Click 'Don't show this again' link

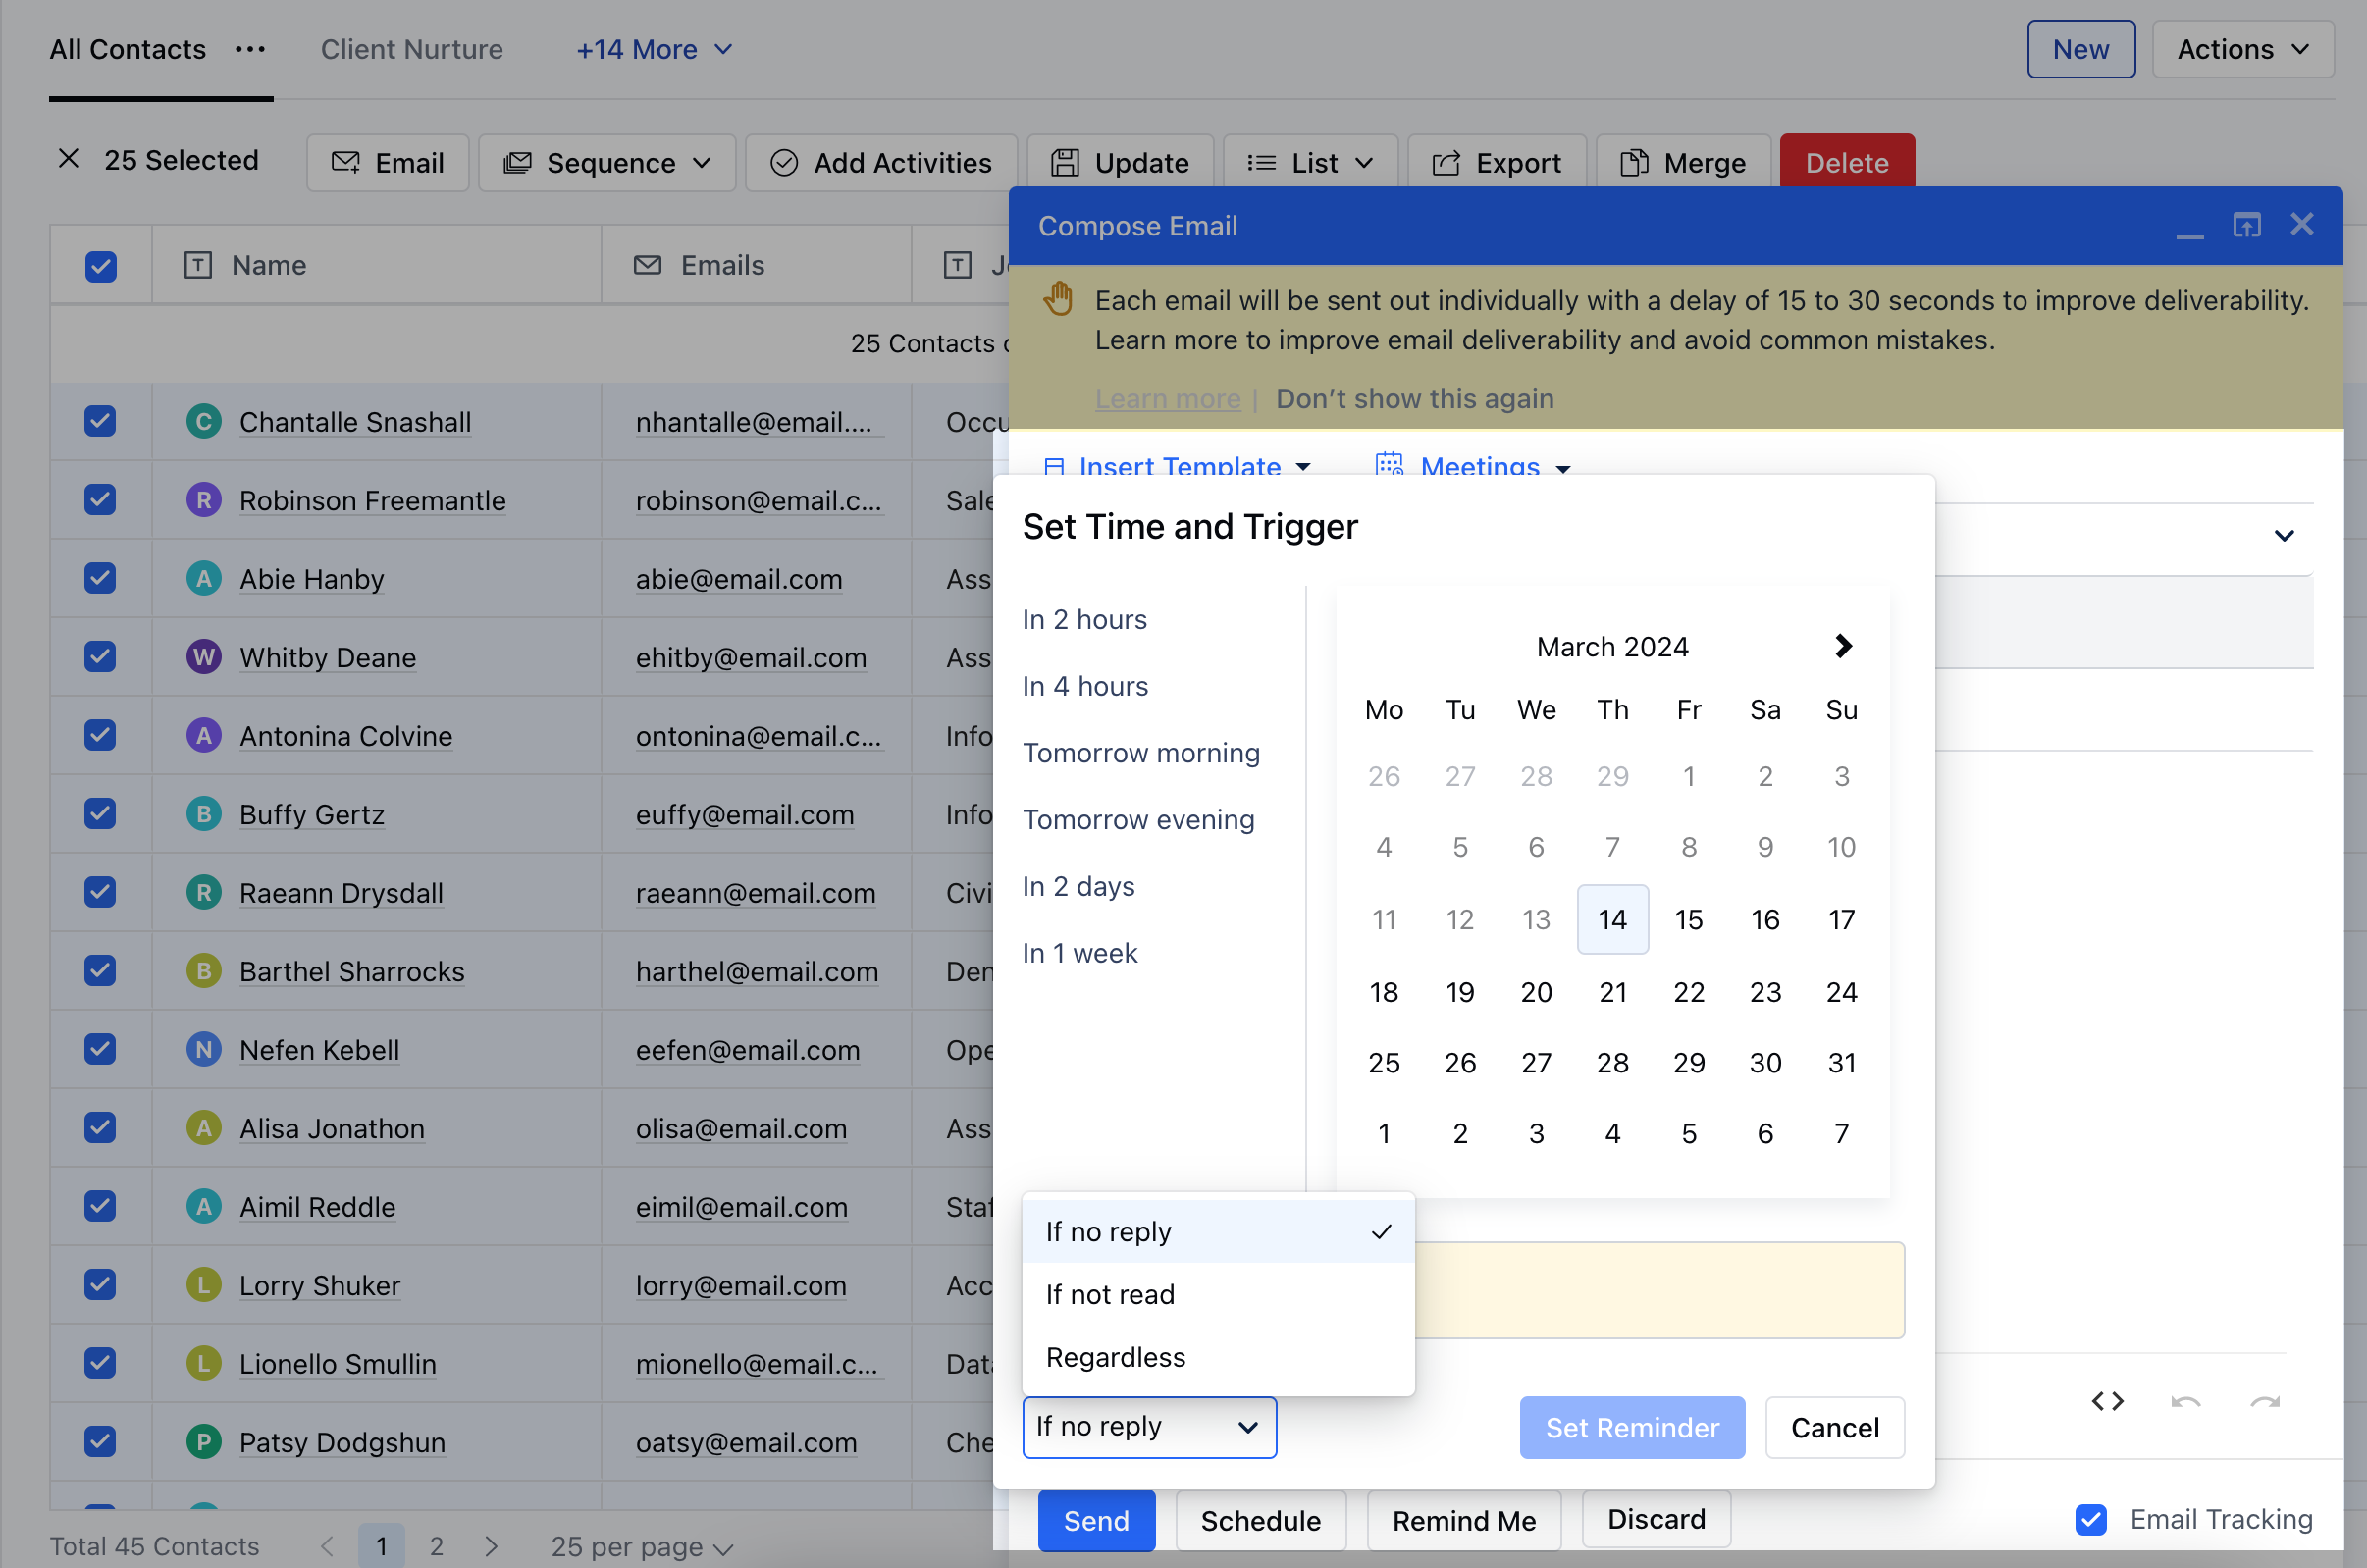pyautogui.click(x=1414, y=398)
